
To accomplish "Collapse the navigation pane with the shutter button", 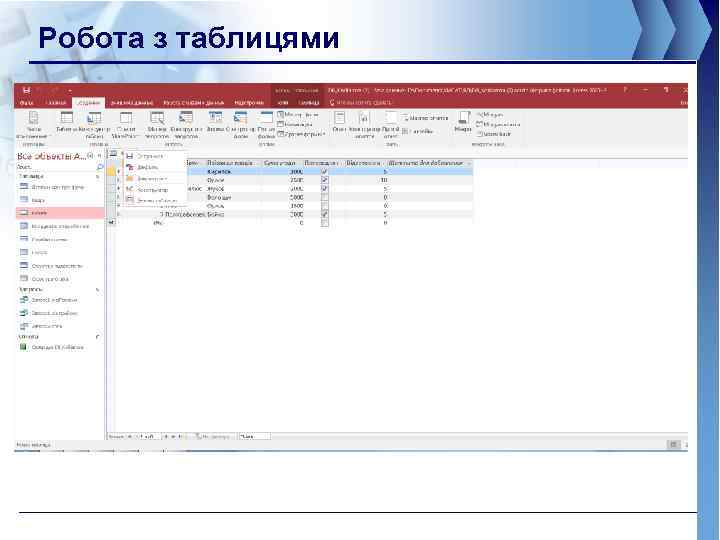I will (x=99, y=157).
